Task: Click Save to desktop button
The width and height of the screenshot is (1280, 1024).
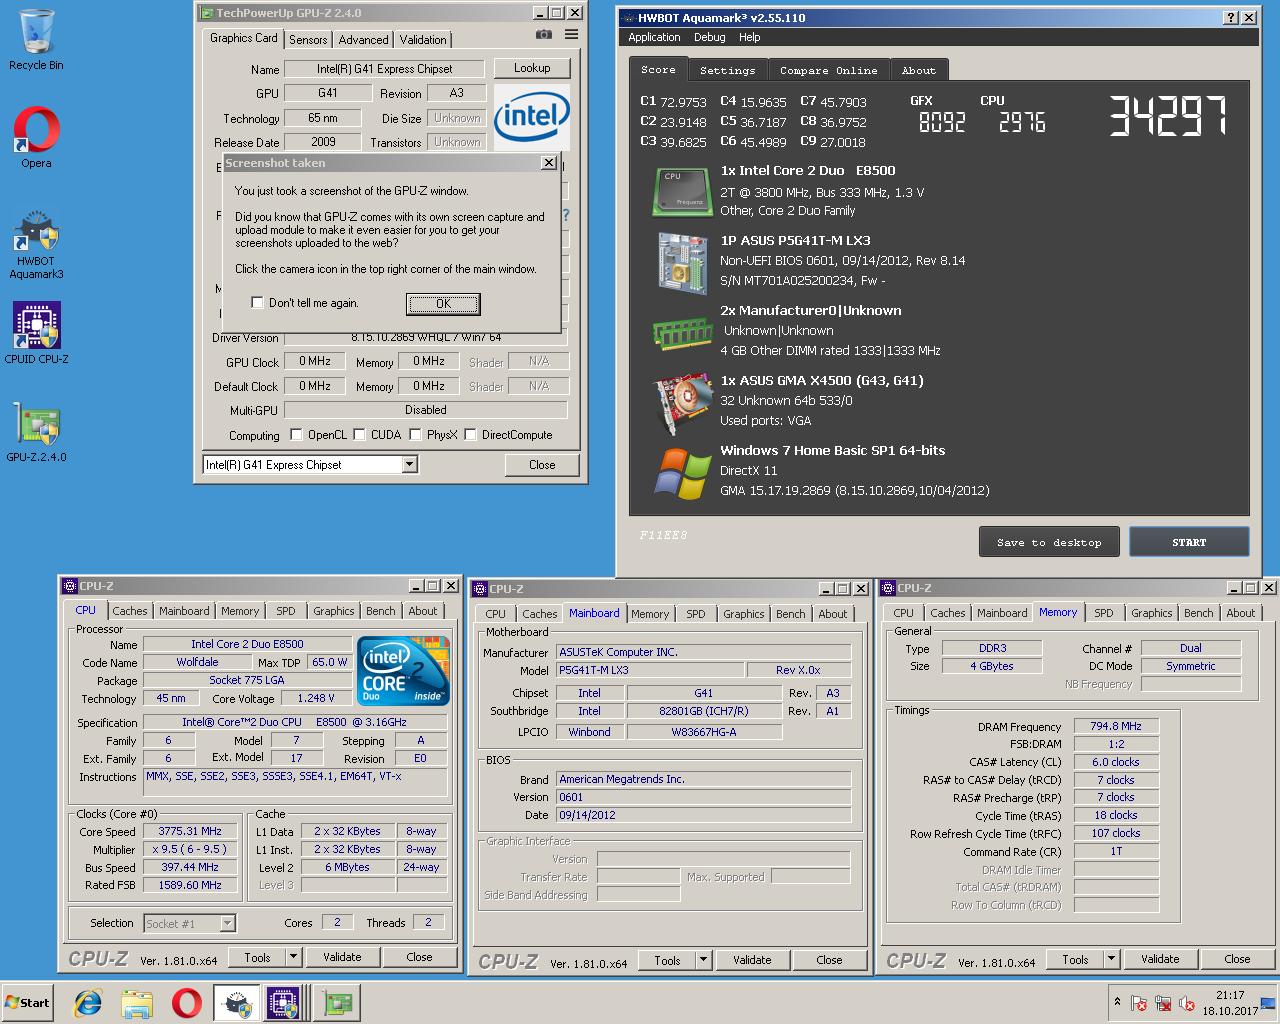Action: 1049,542
